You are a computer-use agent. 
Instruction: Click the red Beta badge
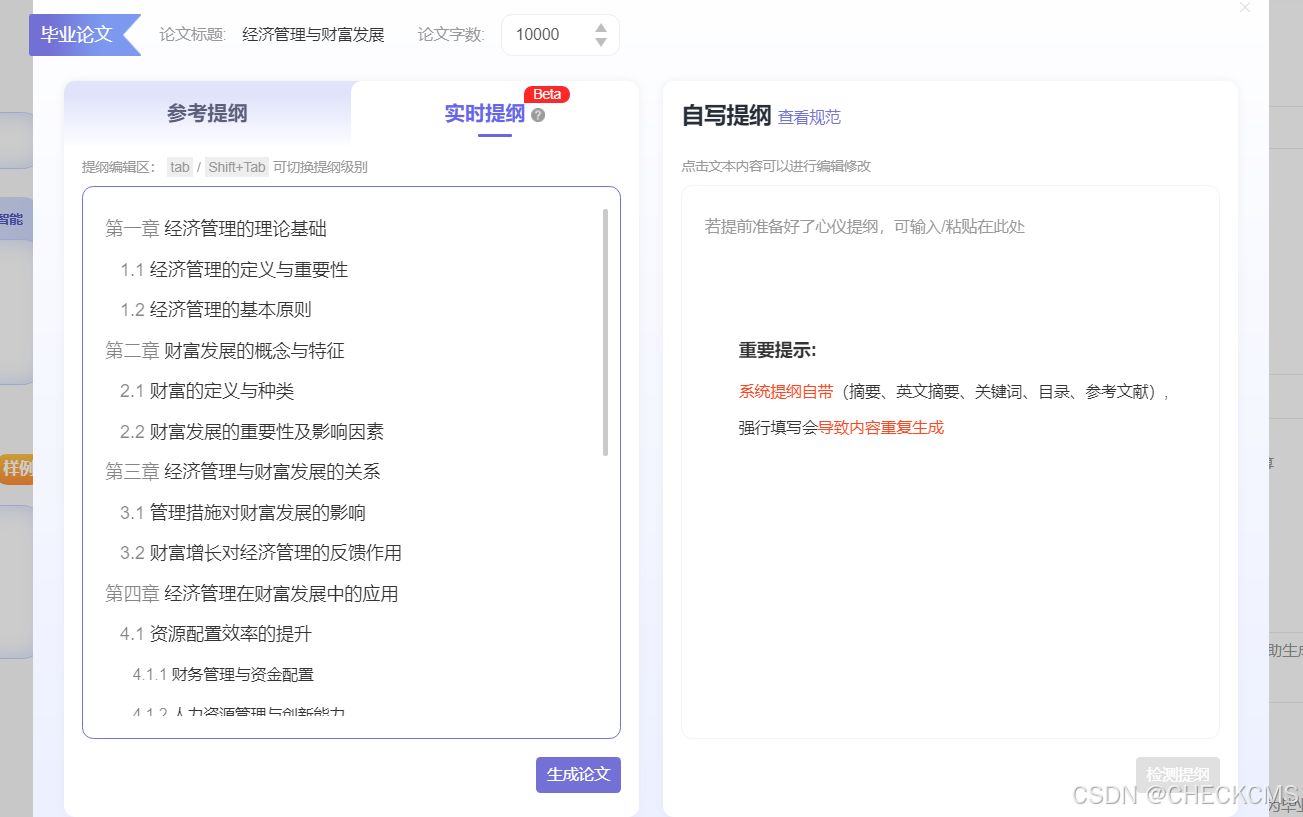click(x=547, y=94)
